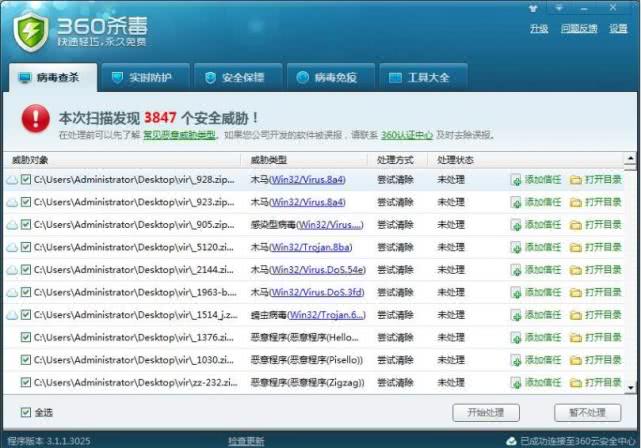Open Win32/Trojan.6... link in _1514 row

(326, 314)
